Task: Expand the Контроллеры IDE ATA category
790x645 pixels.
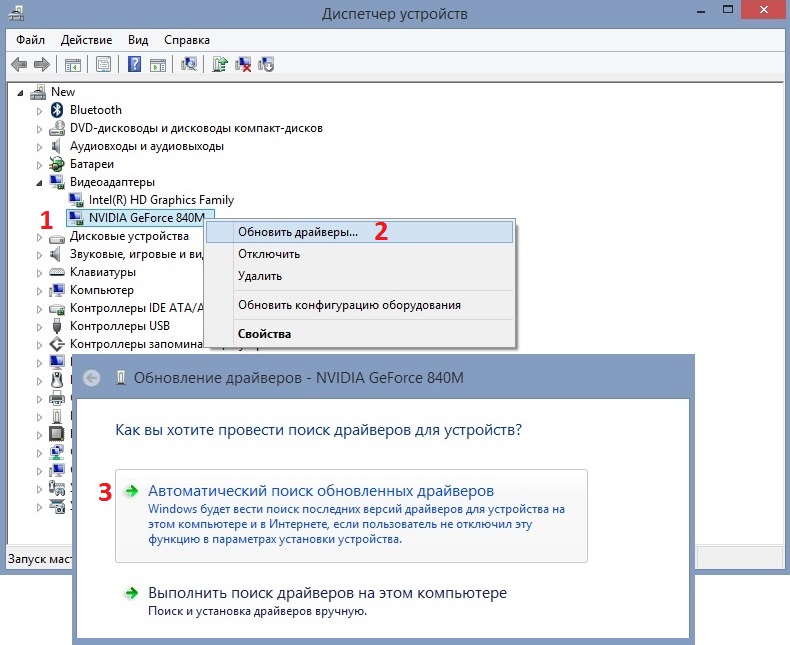Action: pos(39,309)
